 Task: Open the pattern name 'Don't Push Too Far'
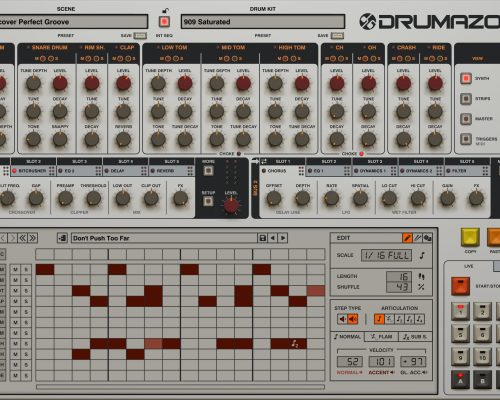164,238
